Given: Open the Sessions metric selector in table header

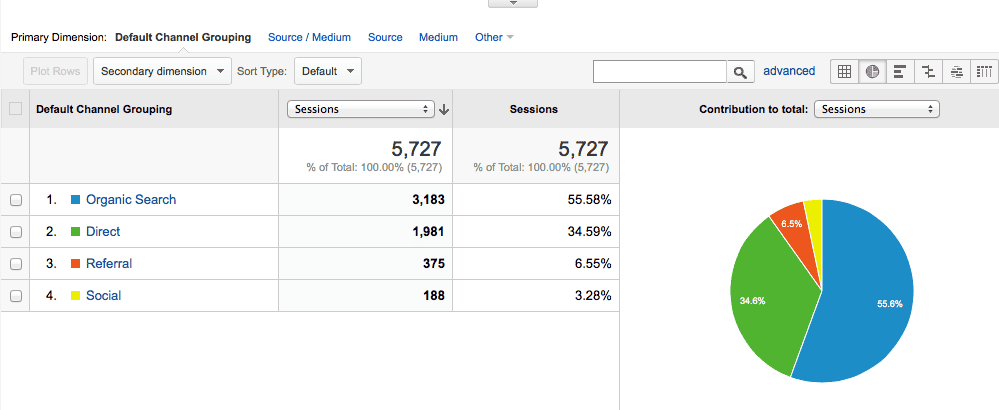Looking at the screenshot, I should click(x=361, y=109).
